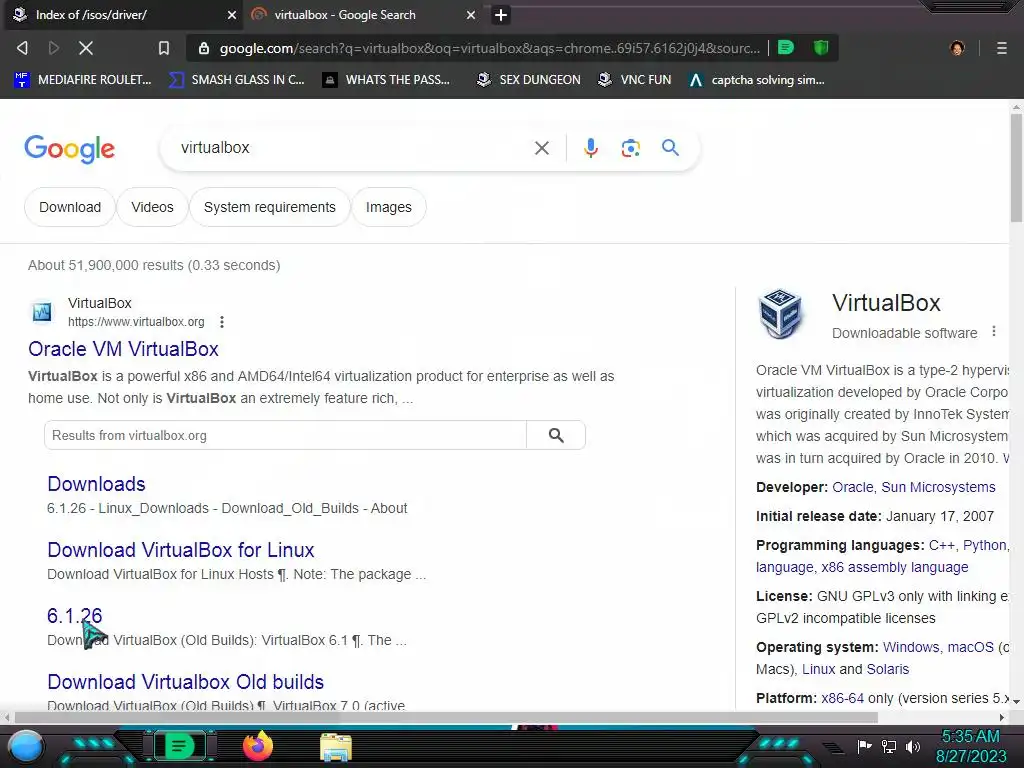Image resolution: width=1024 pixels, height=768 pixels.
Task: Click the browser forward arrow
Action: (54, 48)
